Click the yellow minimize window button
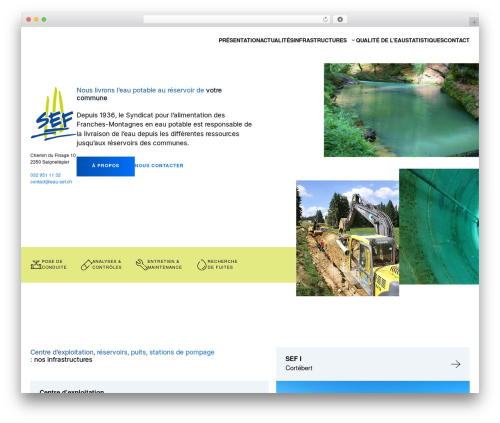500x423 pixels. tap(36, 19)
